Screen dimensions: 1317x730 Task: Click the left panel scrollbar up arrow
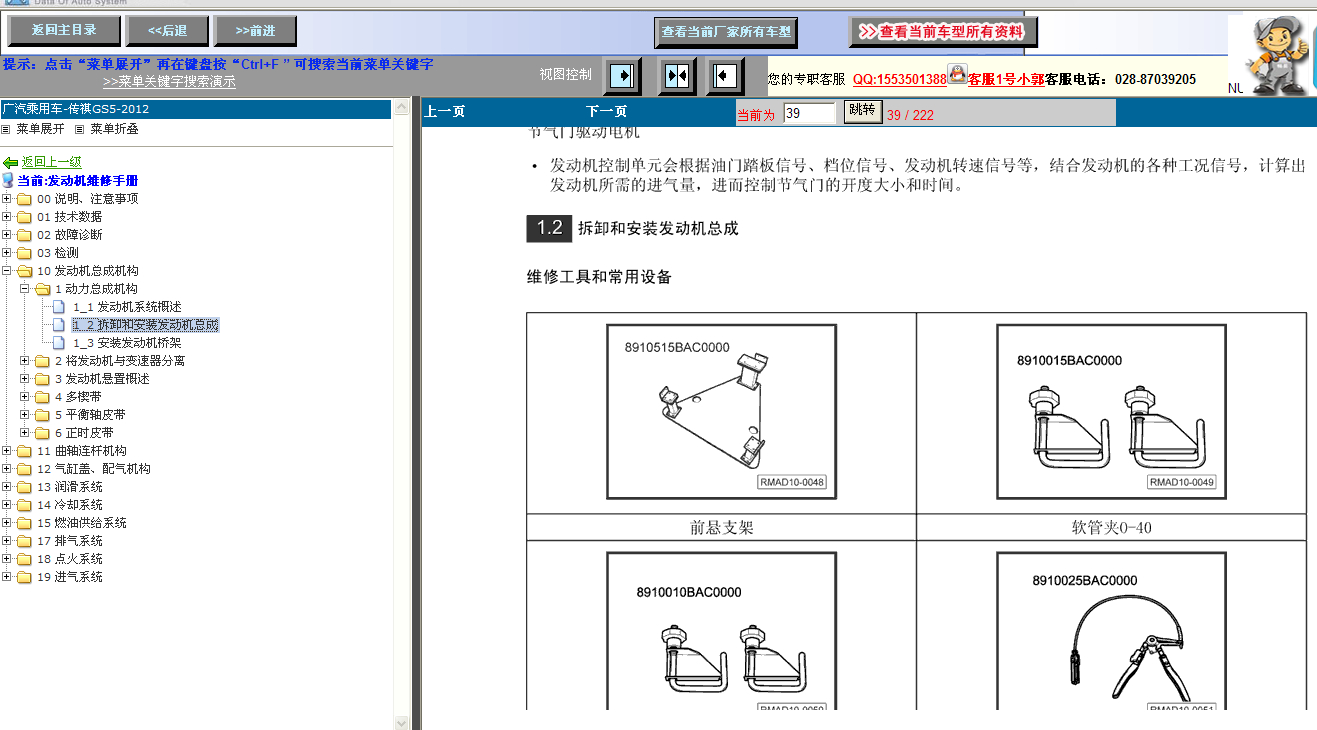[402, 105]
